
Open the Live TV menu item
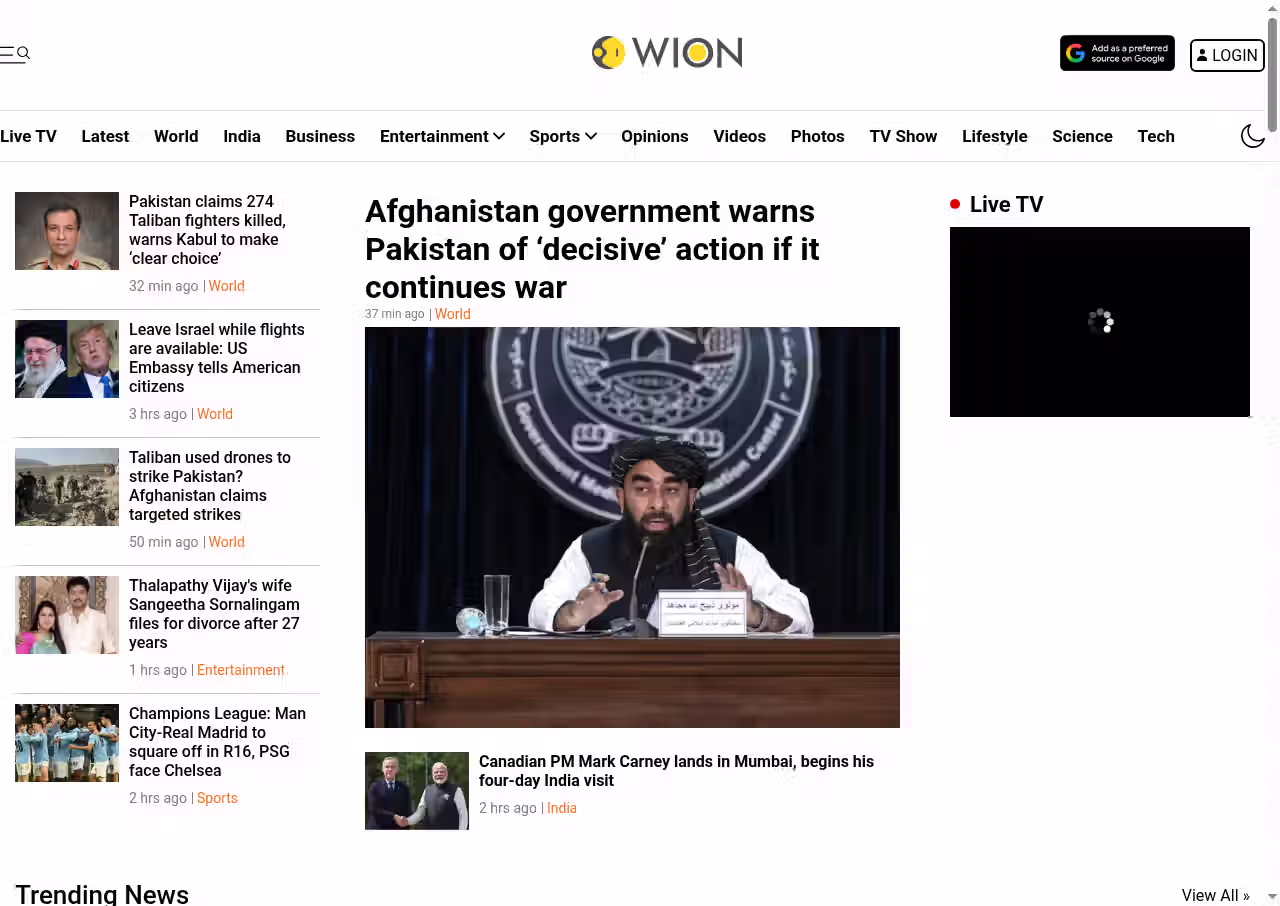tap(28, 136)
